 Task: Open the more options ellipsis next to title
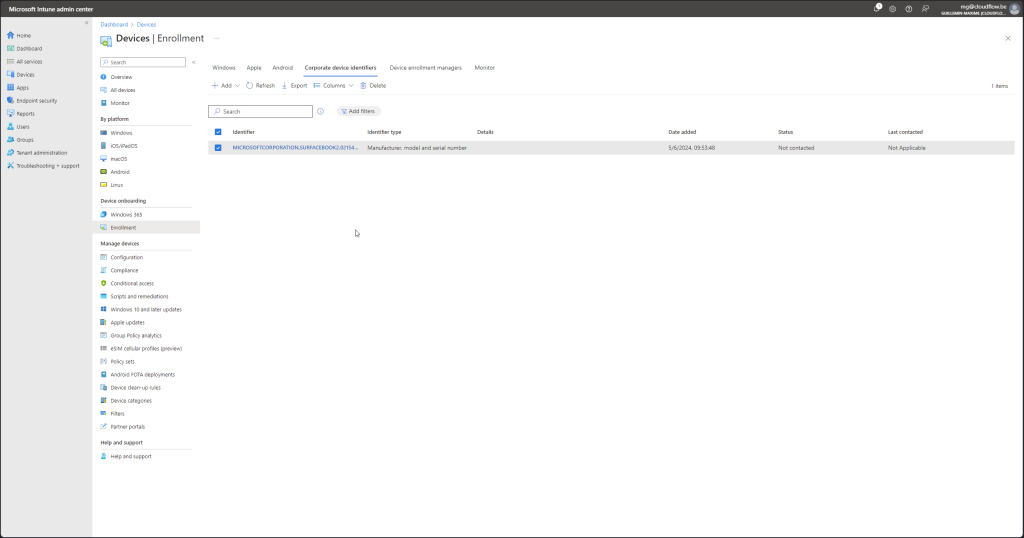click(217, 39)
